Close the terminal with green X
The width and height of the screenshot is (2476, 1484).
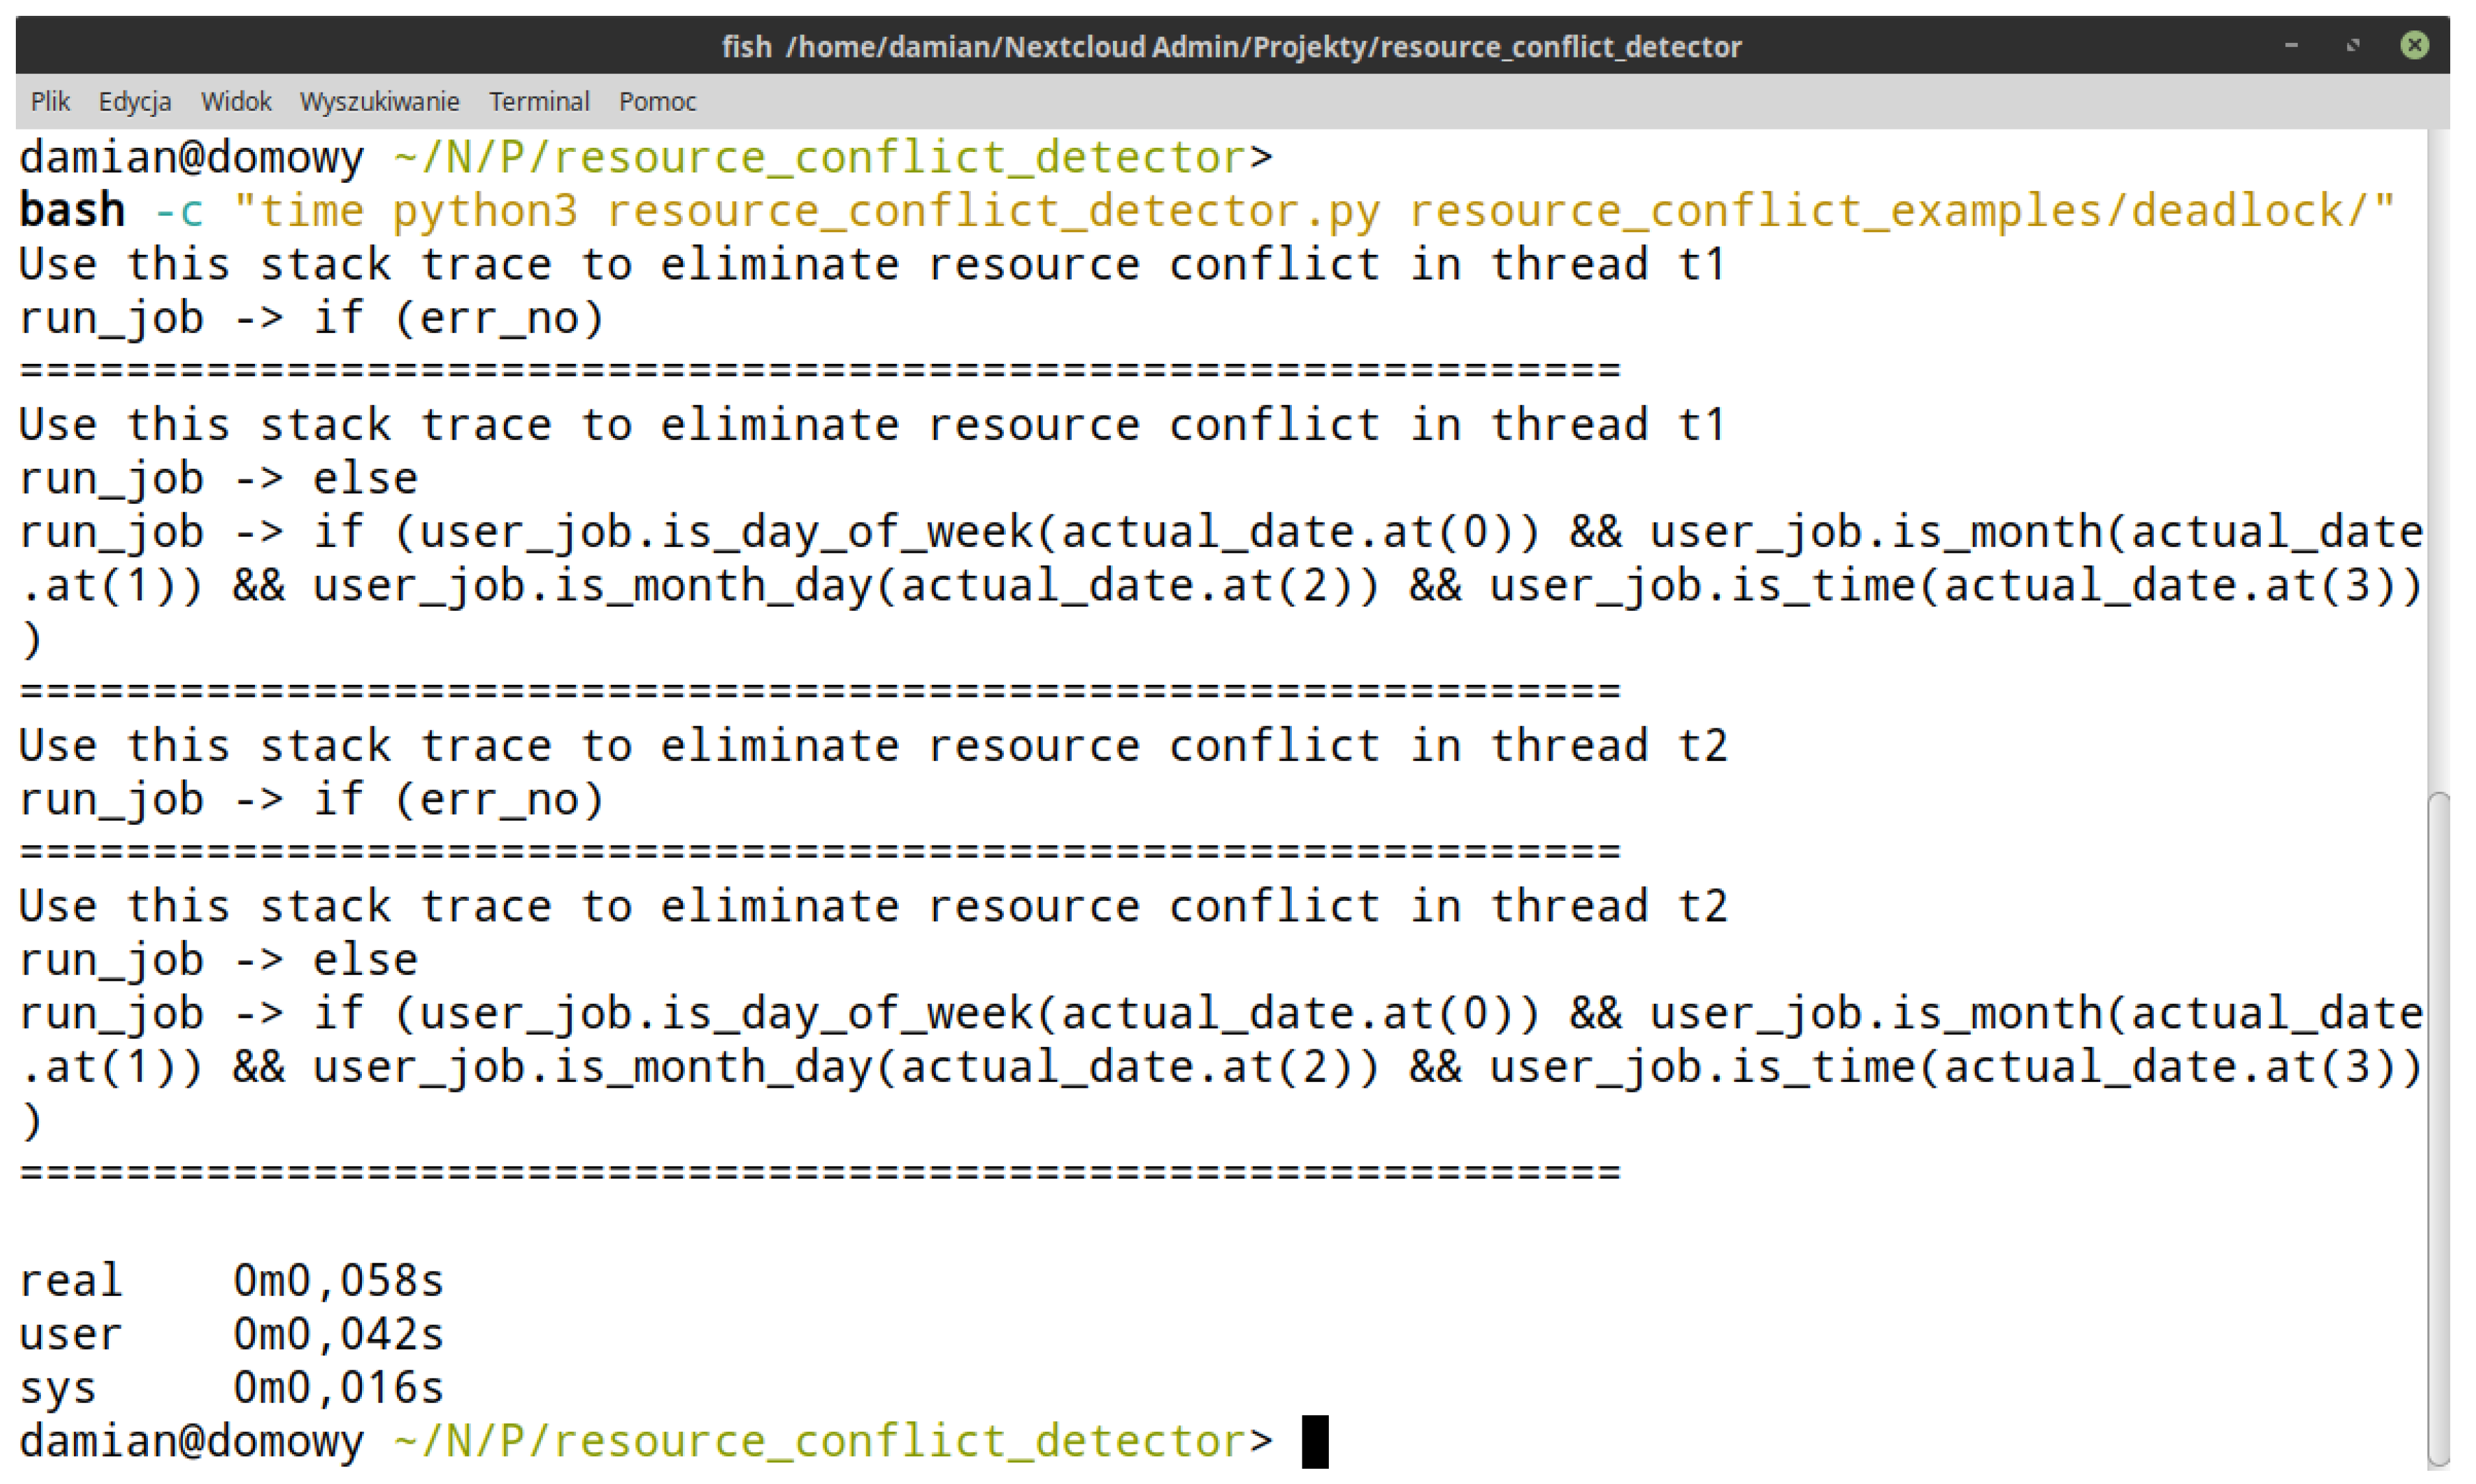[x=2414, y=45]
